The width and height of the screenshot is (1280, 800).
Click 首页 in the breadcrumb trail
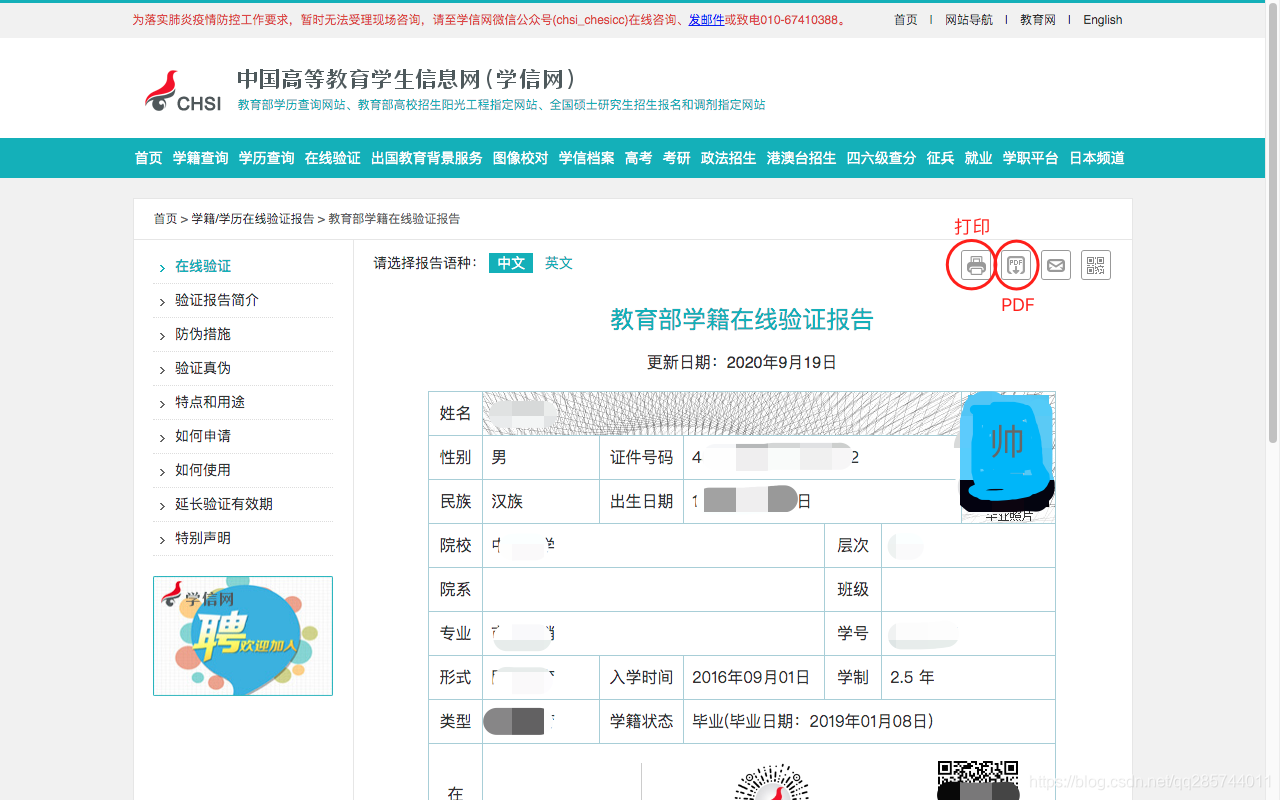(165, 219)
